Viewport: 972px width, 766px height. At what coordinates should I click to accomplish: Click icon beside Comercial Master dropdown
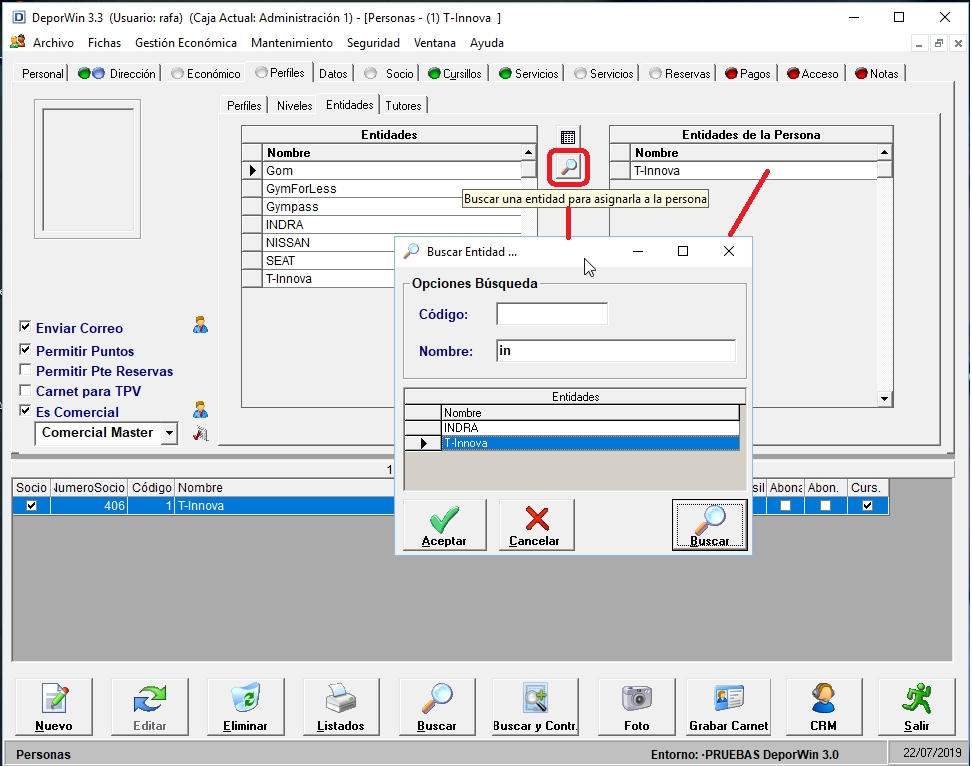[200, 433]
